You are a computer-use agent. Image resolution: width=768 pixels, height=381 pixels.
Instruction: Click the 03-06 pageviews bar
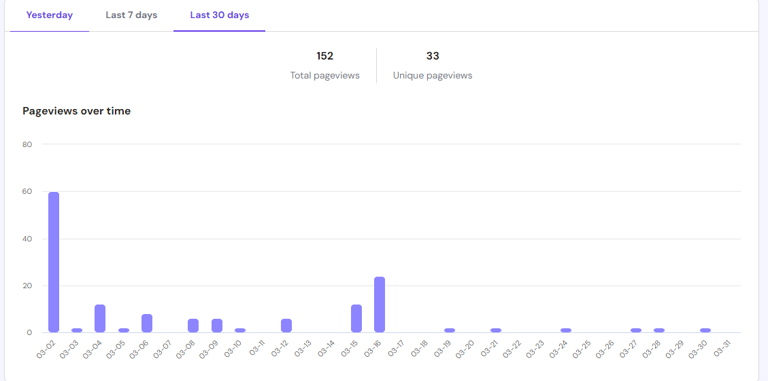(x=147, y=323)
